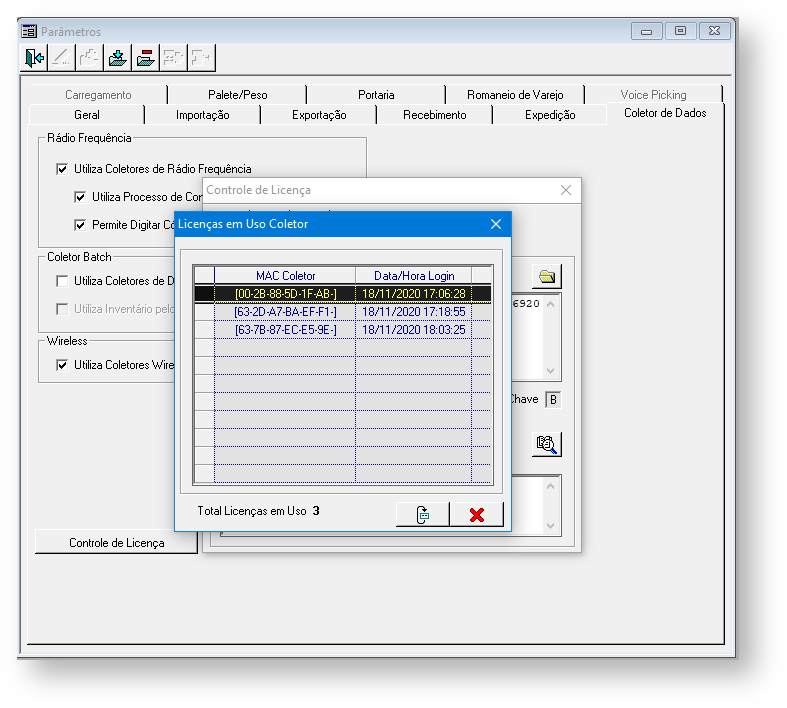Click the refresh licenses icon button

pyautogui.click(x=423, y=514)
